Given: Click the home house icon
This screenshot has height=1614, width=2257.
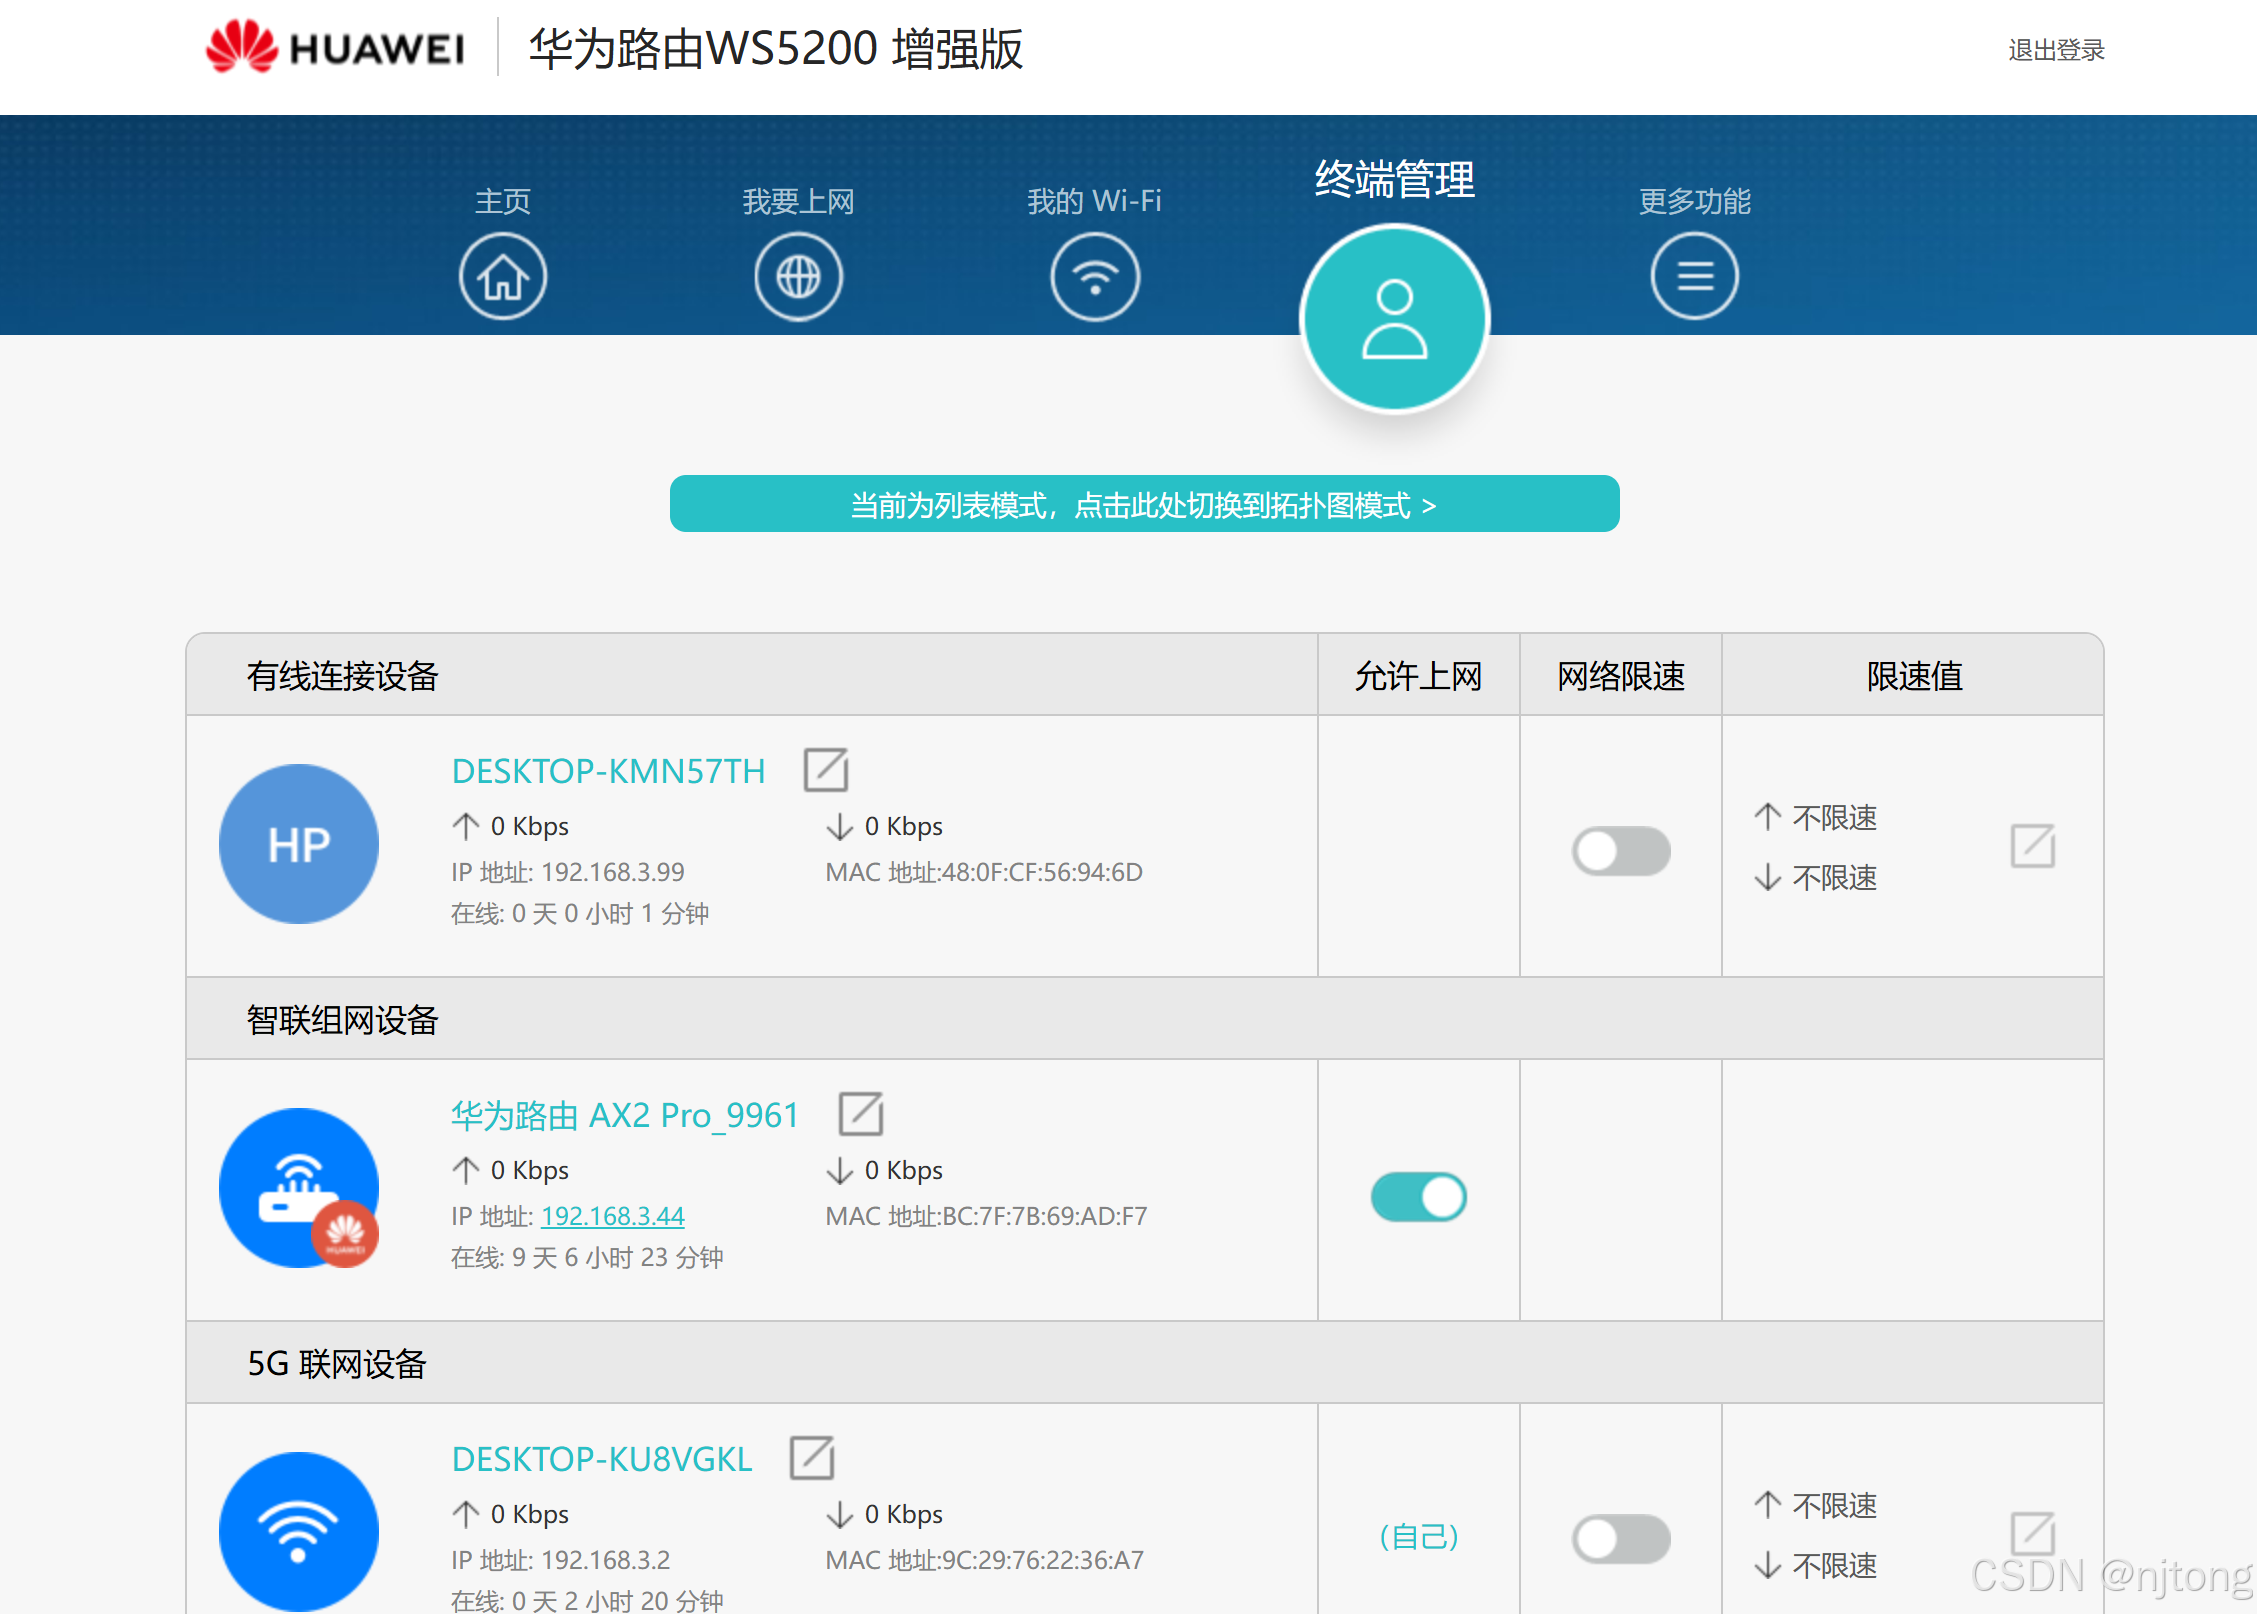Looking at the screenshot, I should coord(502,277).
